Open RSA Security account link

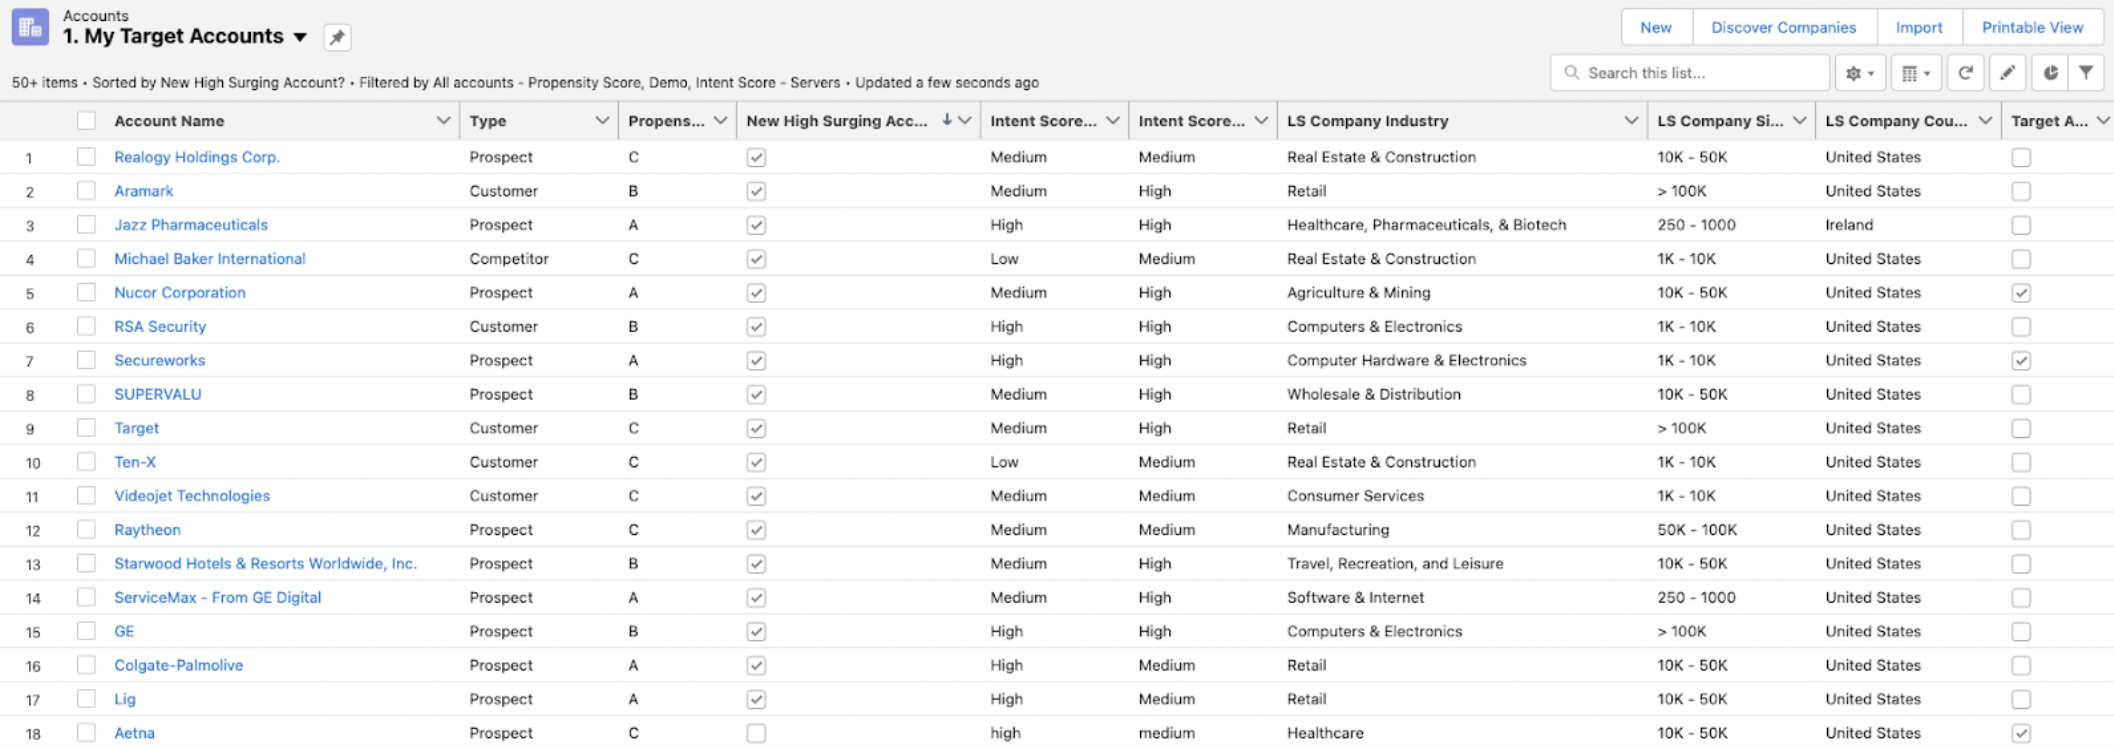click(x=160, y=327)
